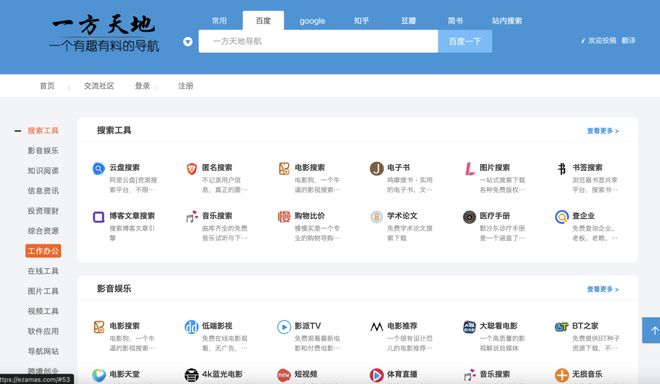Open the 云盘搜索 cloud search icon
Image resolution: width=660 pixels, height=384 pixels.
point(98,169)
